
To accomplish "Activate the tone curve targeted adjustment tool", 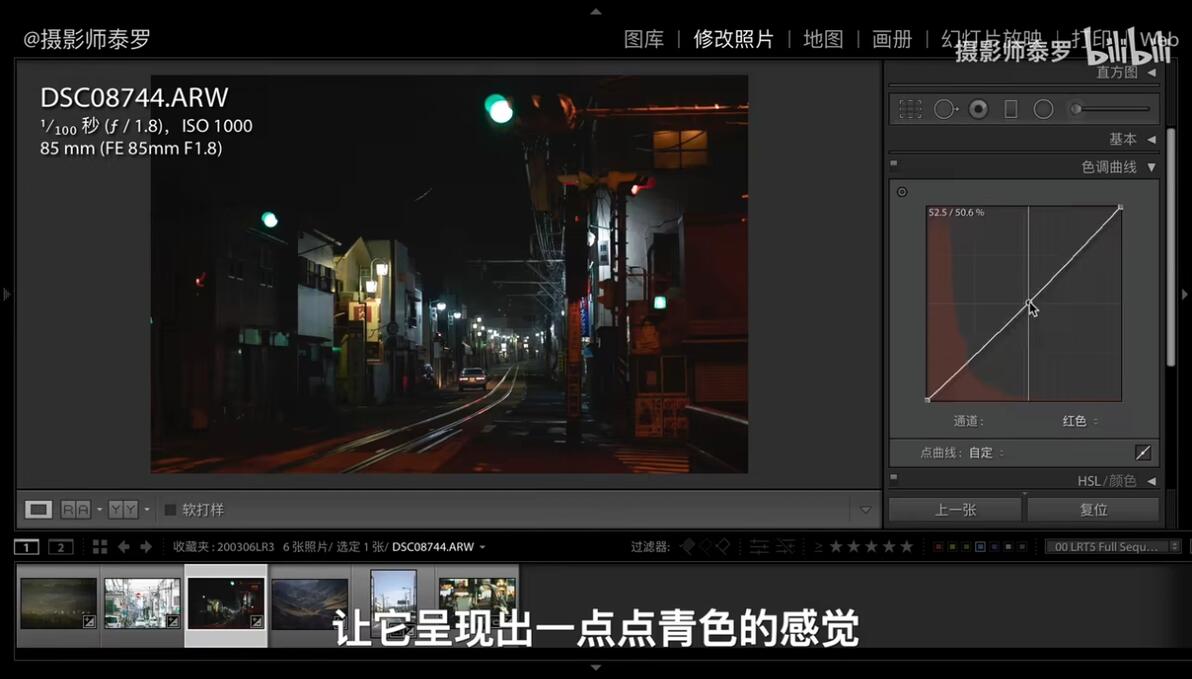I will 902,192.
